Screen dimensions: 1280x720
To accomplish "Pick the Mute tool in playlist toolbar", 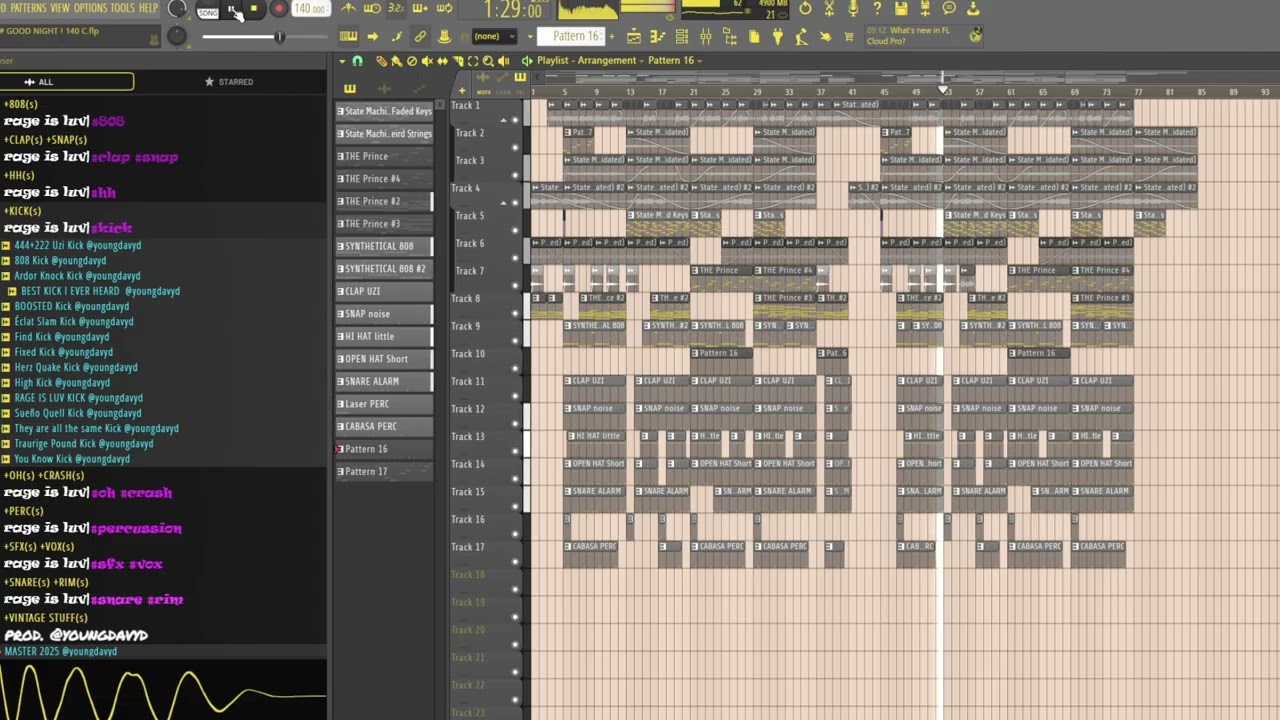I will (x=427, y=61).
